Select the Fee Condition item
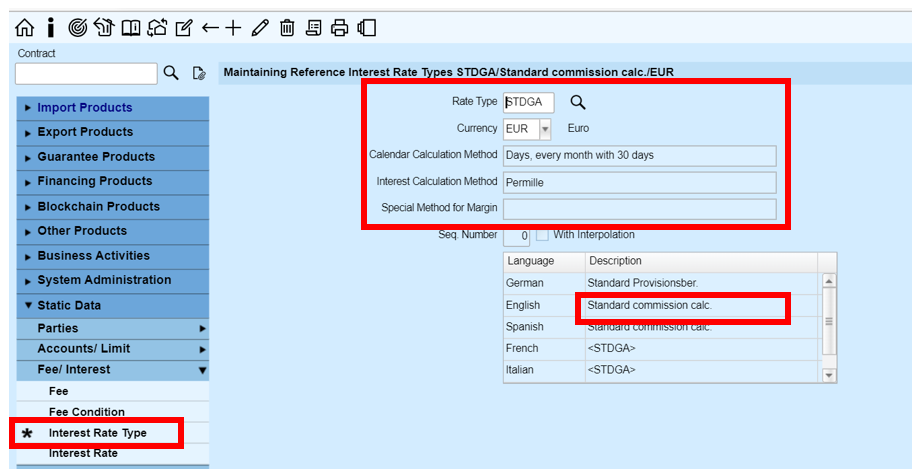 tap(86, 412)
